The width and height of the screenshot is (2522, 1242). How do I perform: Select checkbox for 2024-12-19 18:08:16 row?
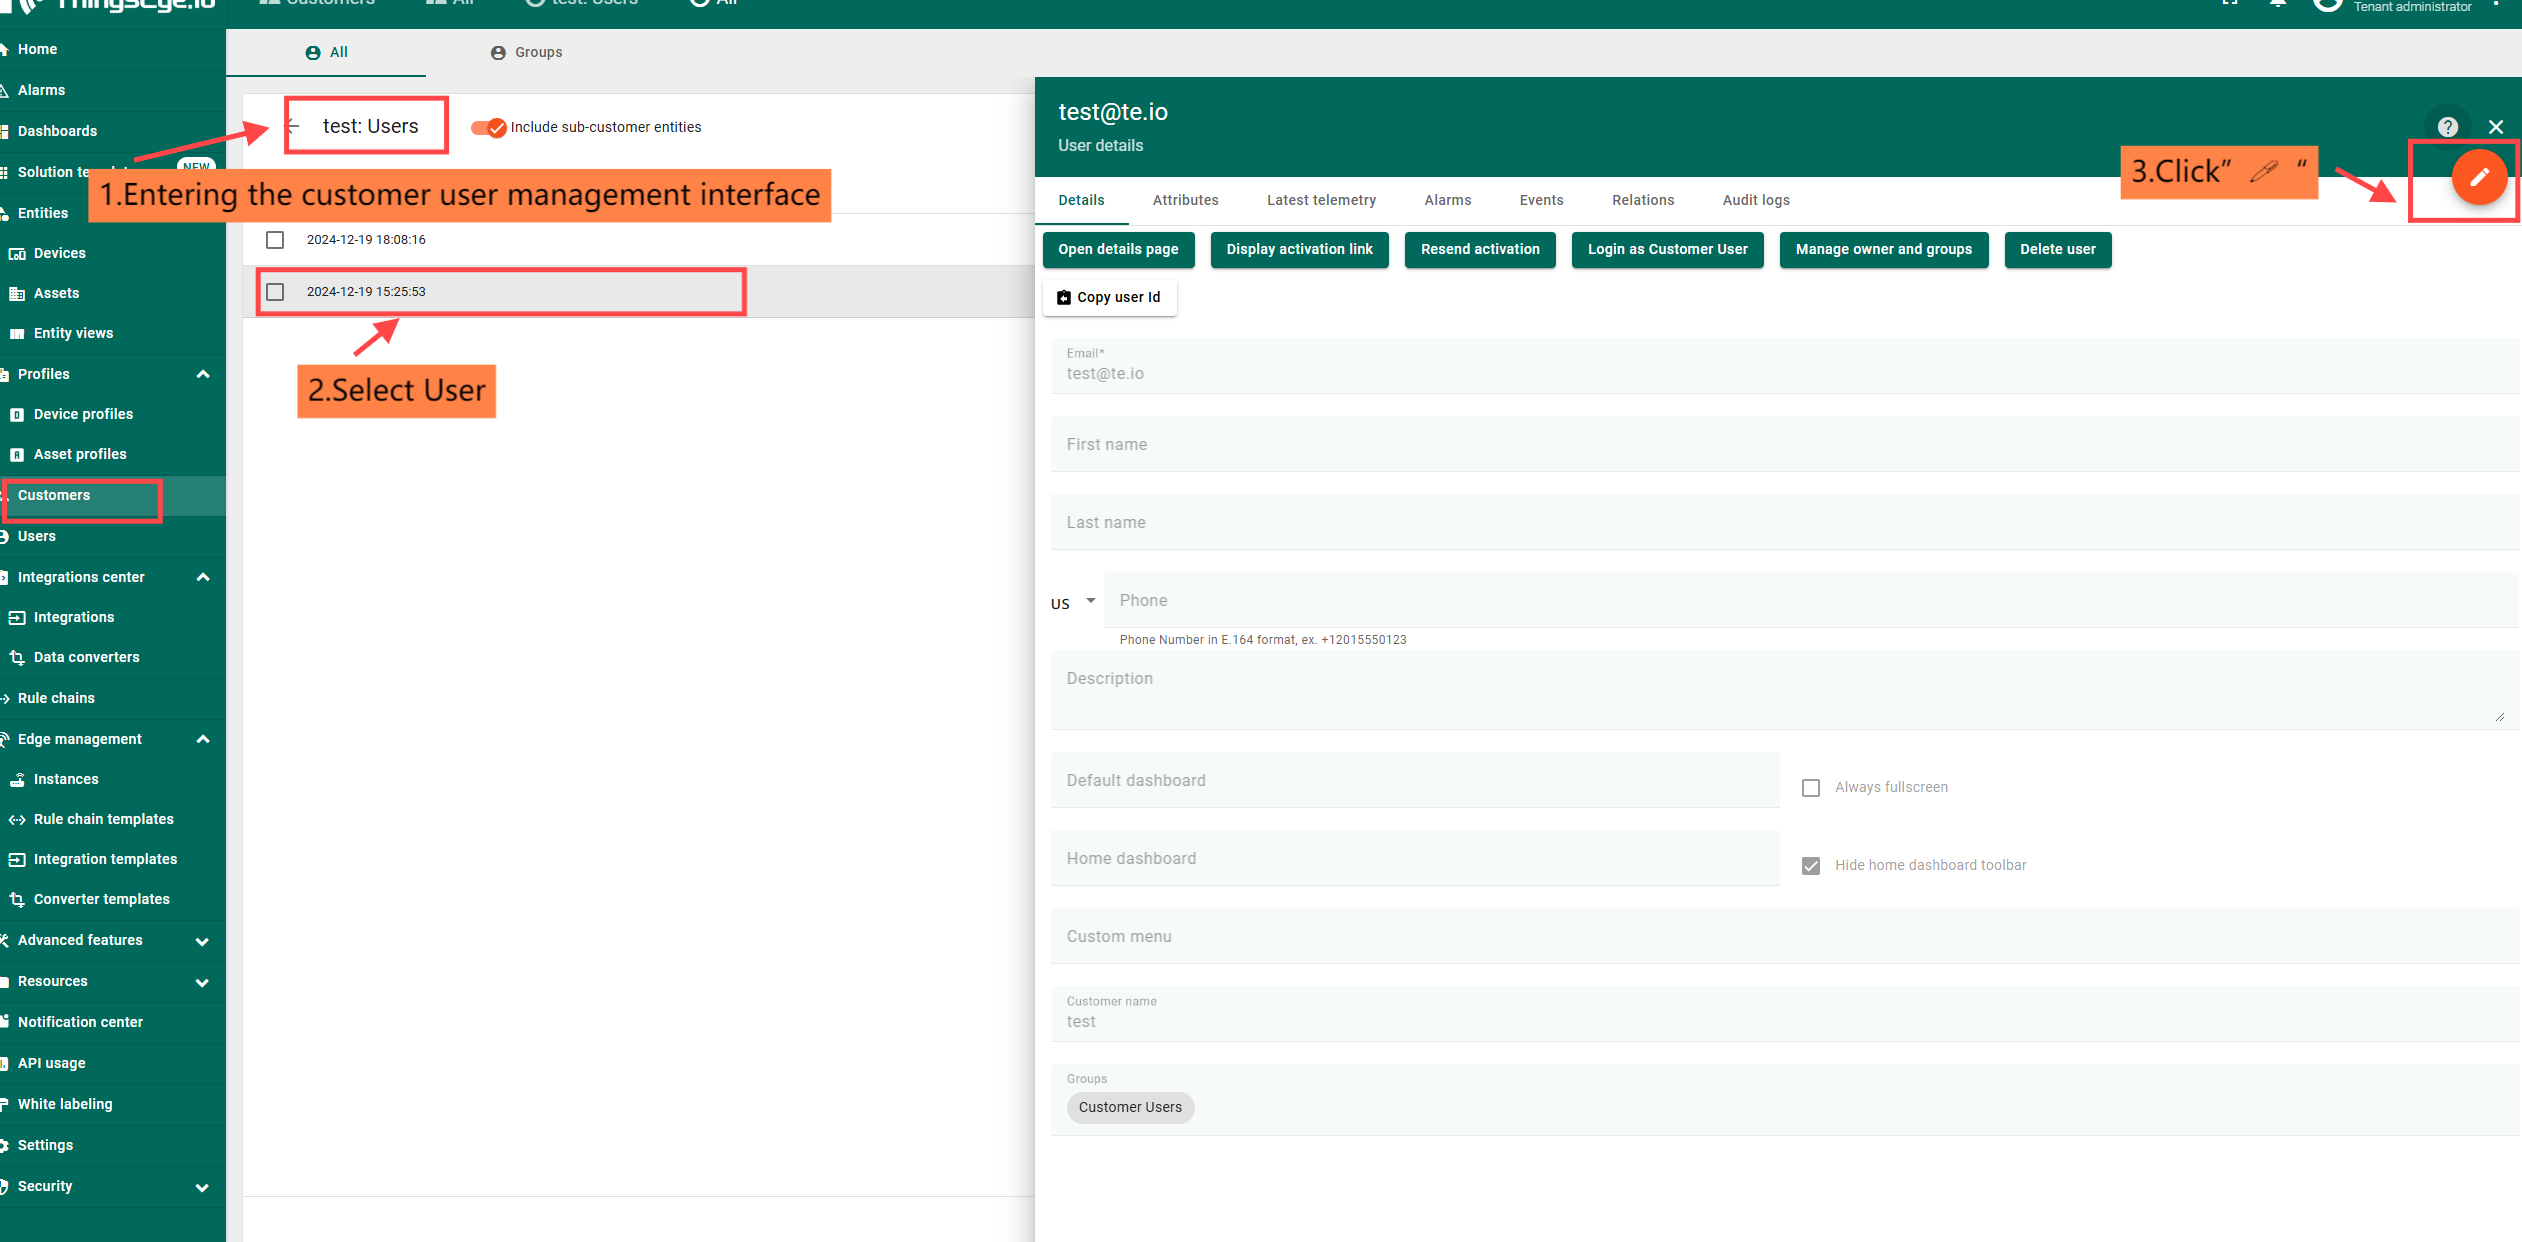(275, 240)
